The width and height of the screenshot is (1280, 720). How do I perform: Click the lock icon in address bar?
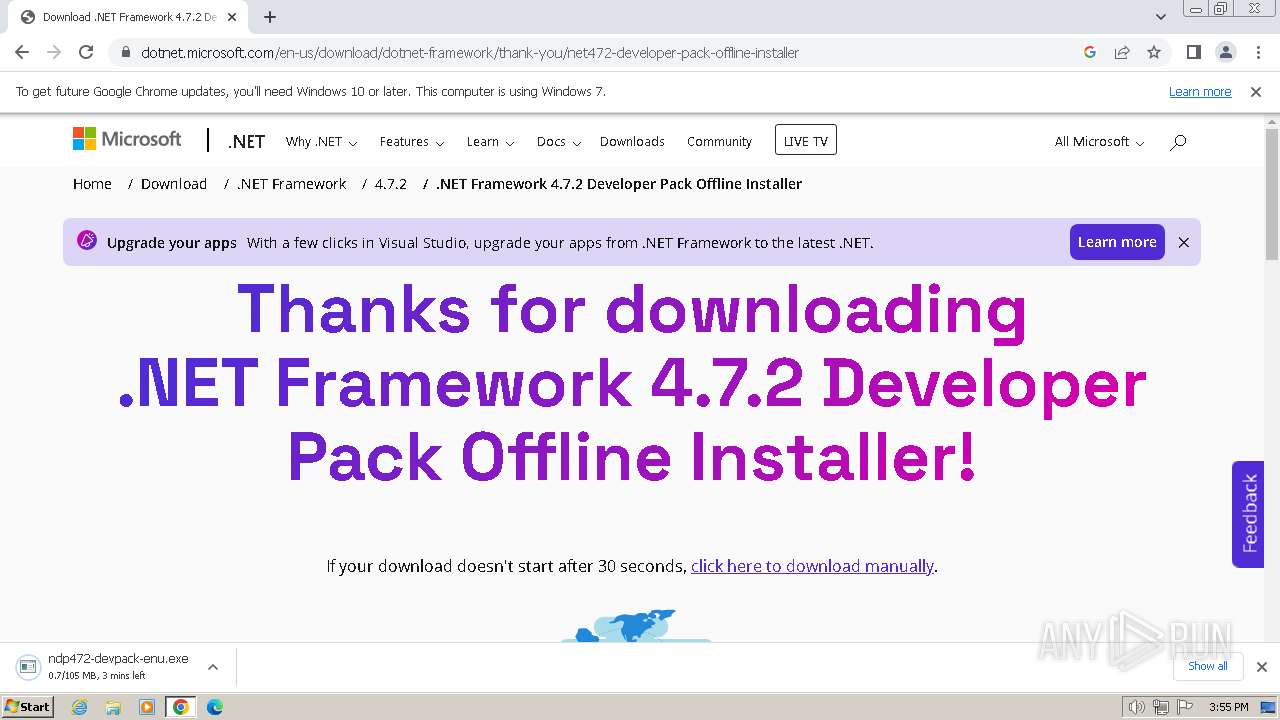tap(125, 52)
